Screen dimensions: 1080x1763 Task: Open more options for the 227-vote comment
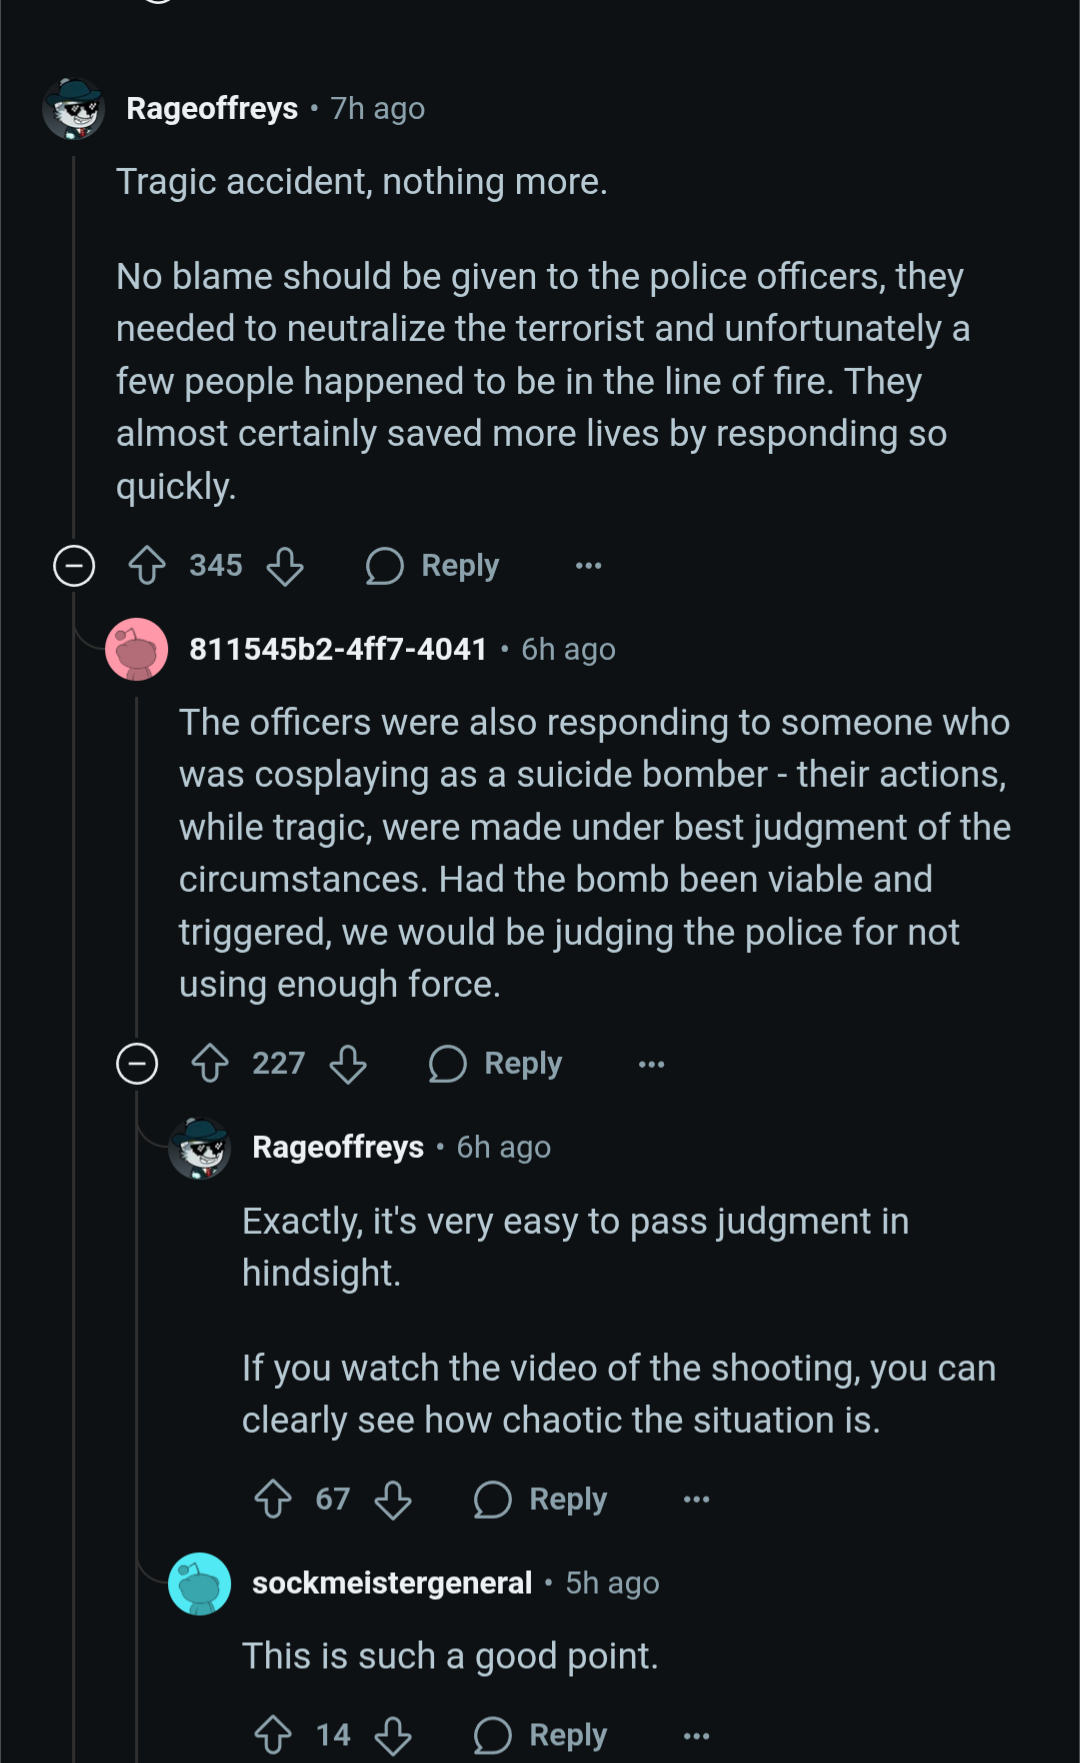652,1064
